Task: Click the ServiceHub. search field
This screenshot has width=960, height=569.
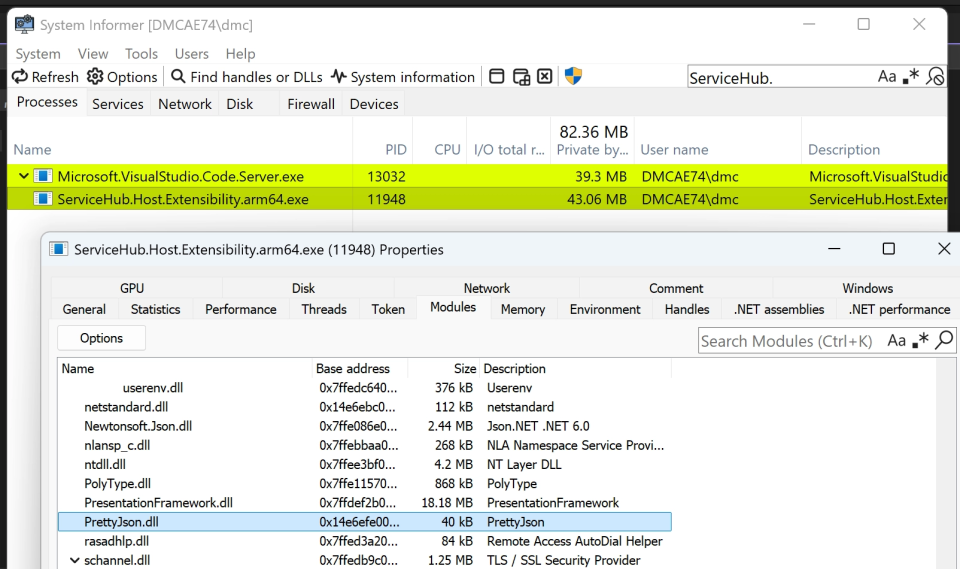Action: point(781,77)
